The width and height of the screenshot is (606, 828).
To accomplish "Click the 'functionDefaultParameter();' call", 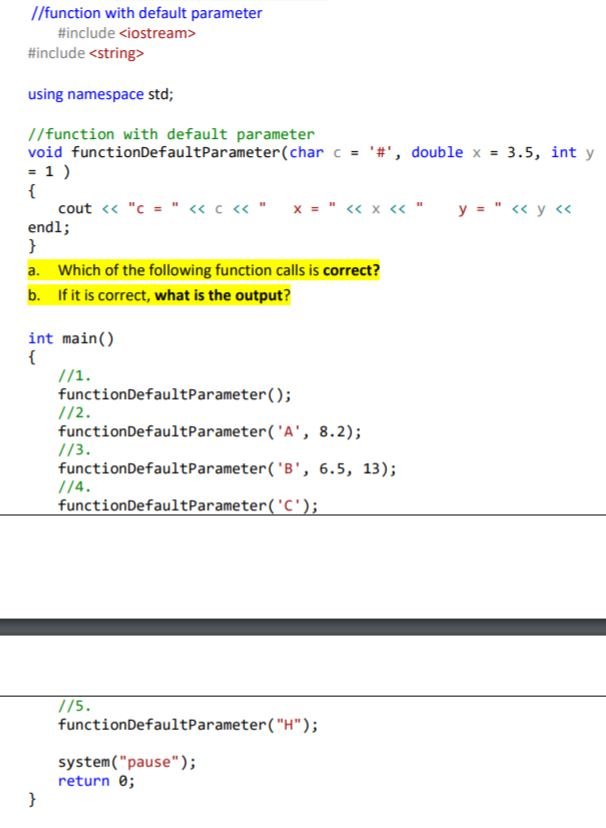I will [174, 394].
